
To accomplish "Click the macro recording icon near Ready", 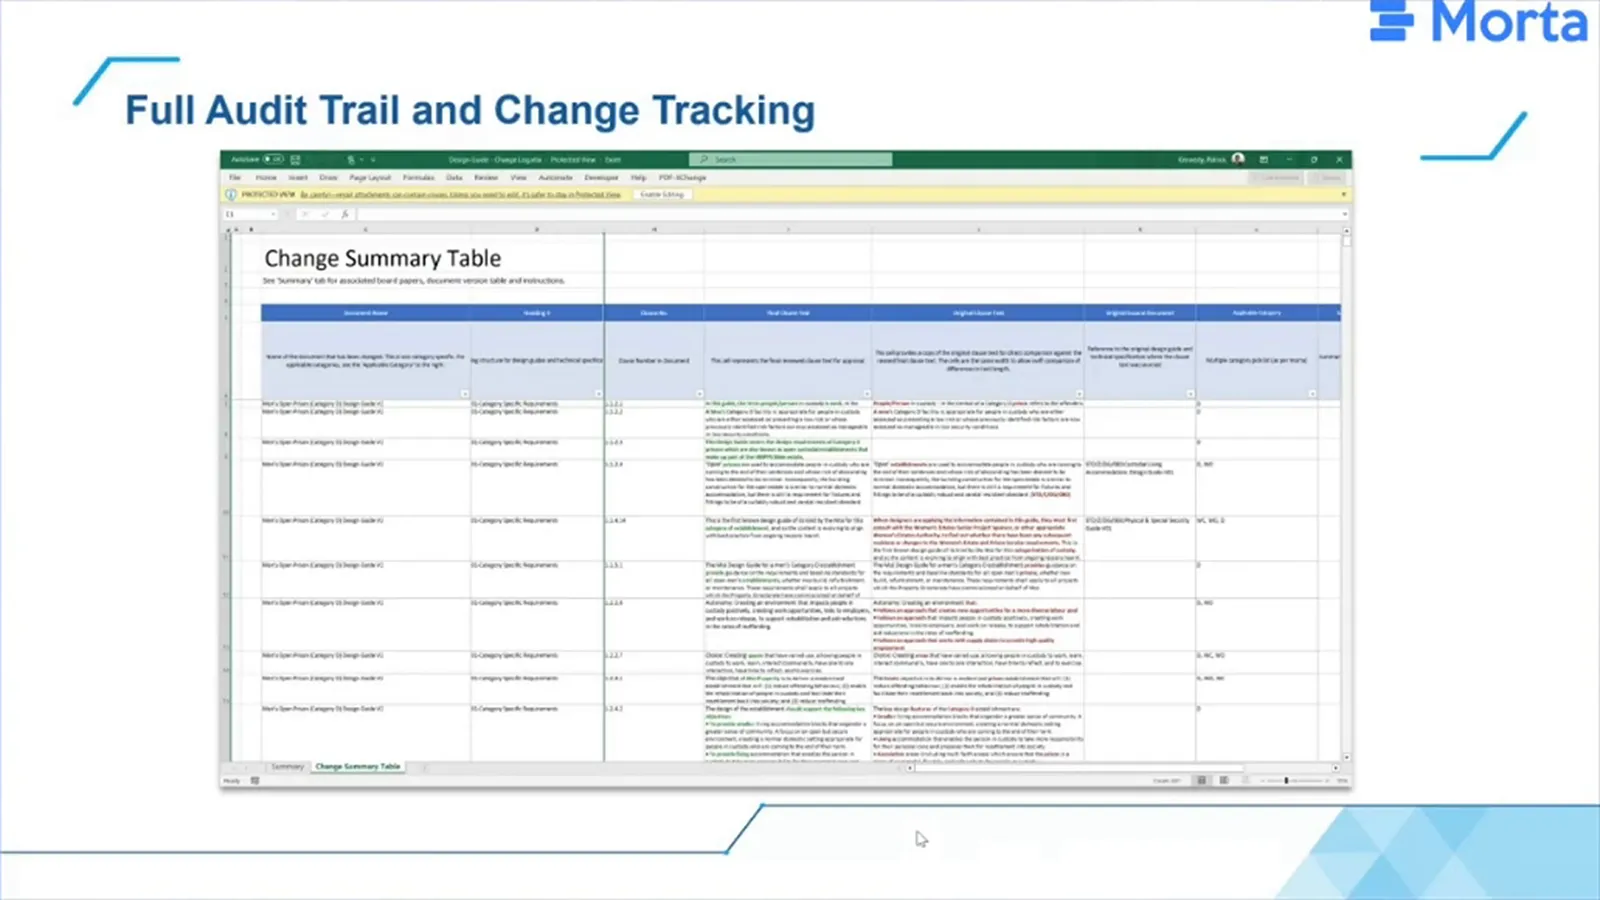I will [255, 780].
